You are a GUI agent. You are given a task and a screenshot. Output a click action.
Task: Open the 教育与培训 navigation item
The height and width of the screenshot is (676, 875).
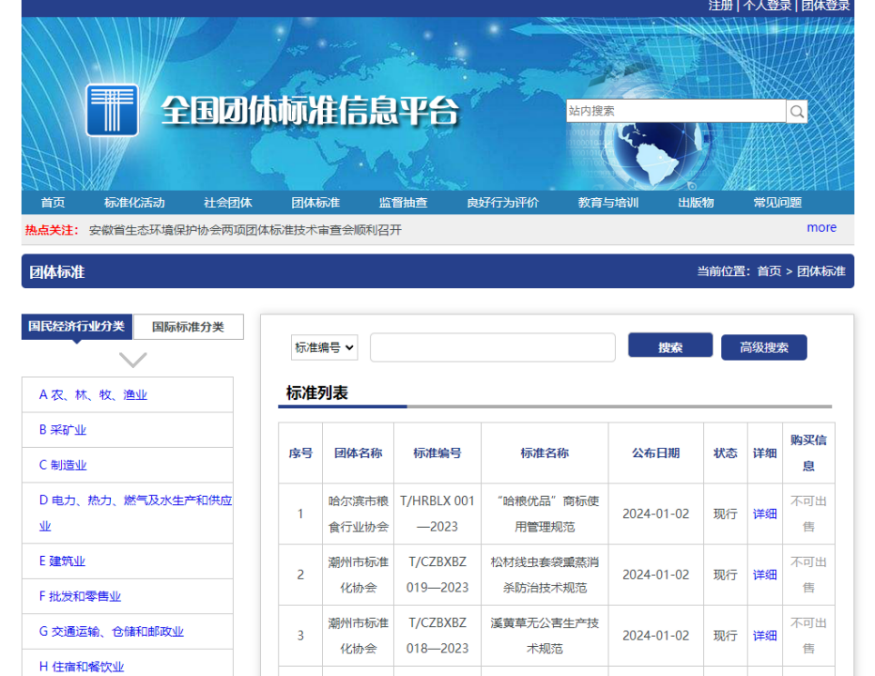(x=608, y=203)
